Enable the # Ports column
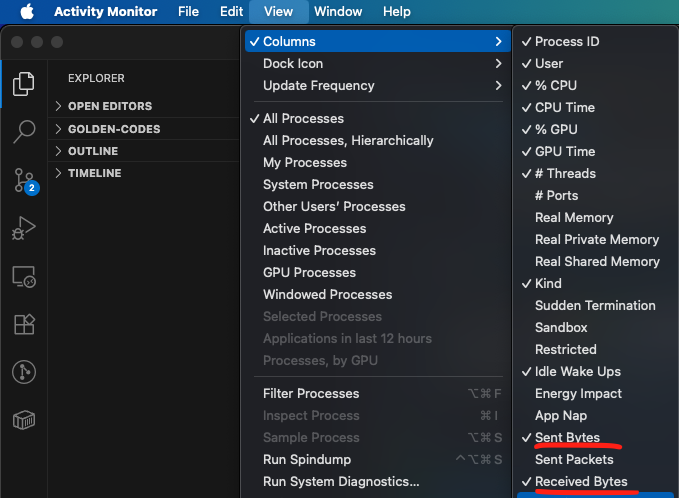The height and width of the screenshot is (498, 679). tap(595, 196)
